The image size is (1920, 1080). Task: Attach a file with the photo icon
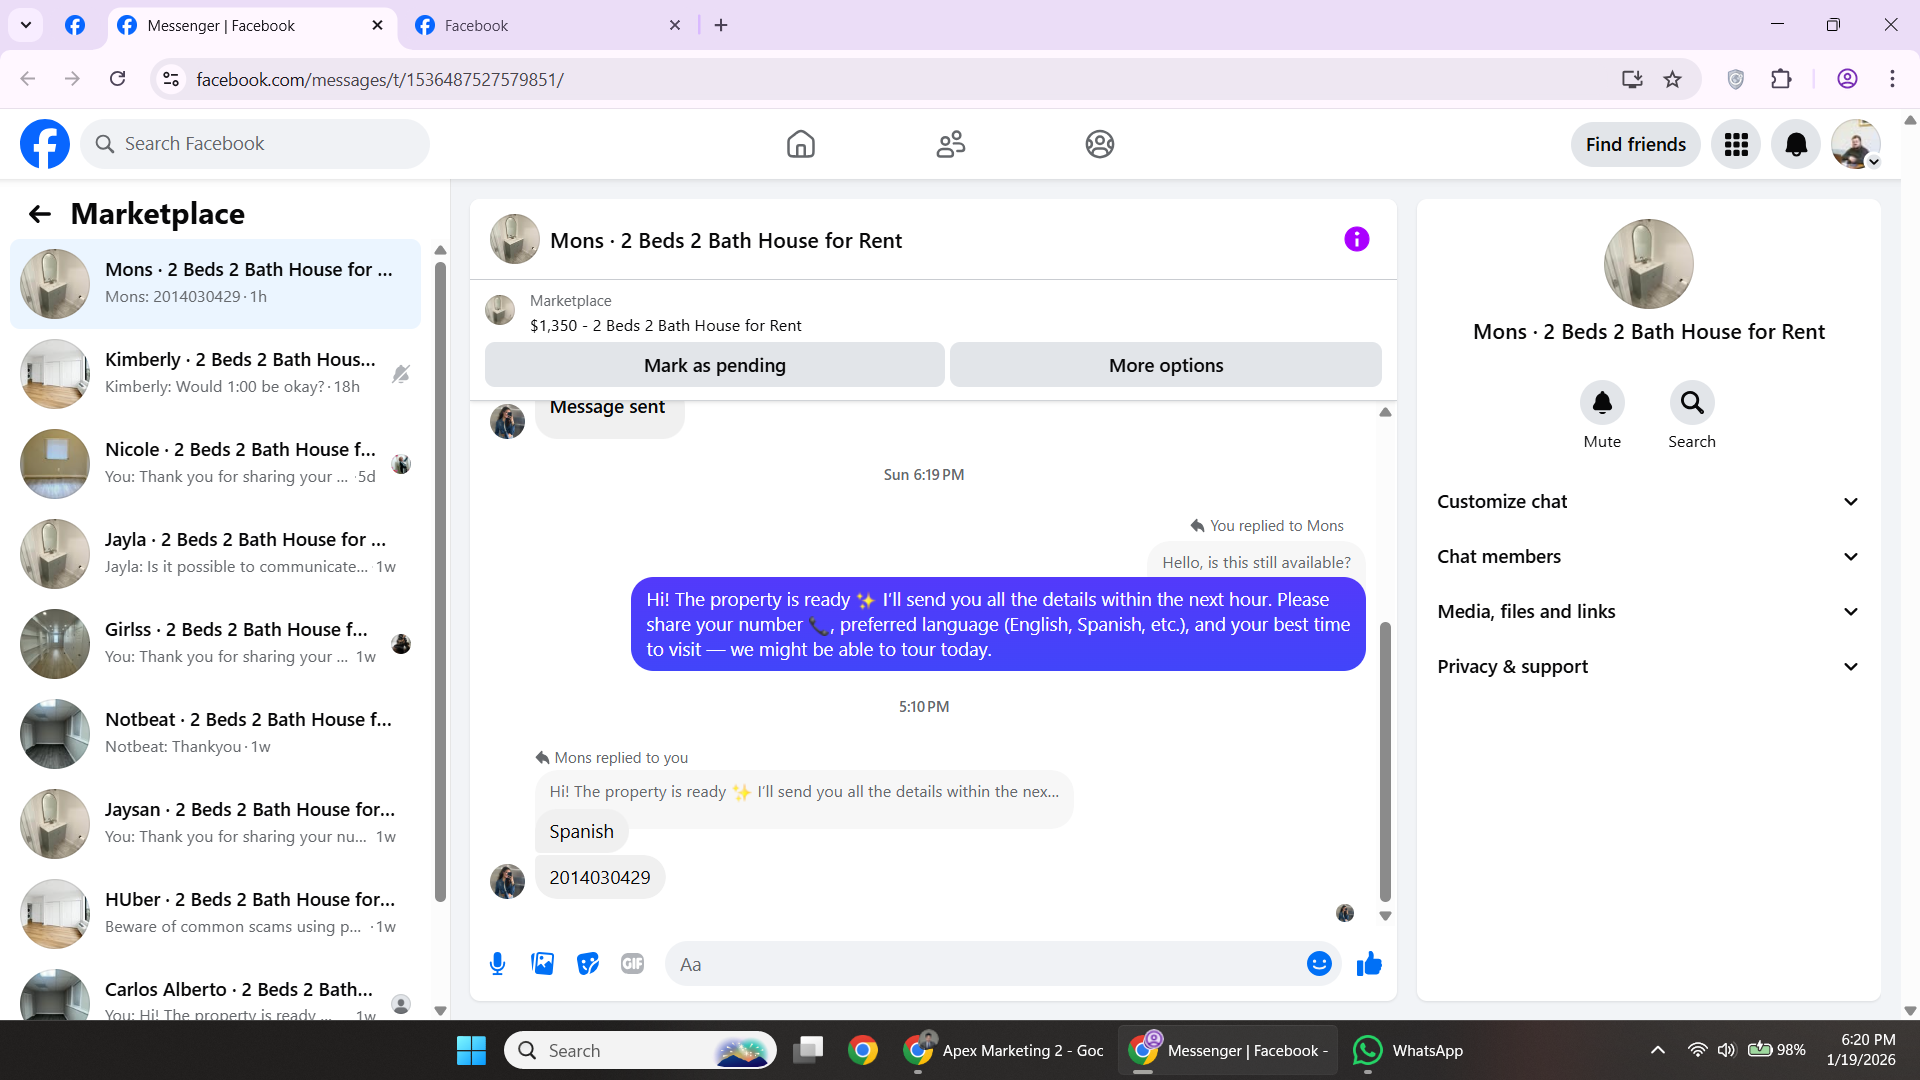[x=542, y=964]
